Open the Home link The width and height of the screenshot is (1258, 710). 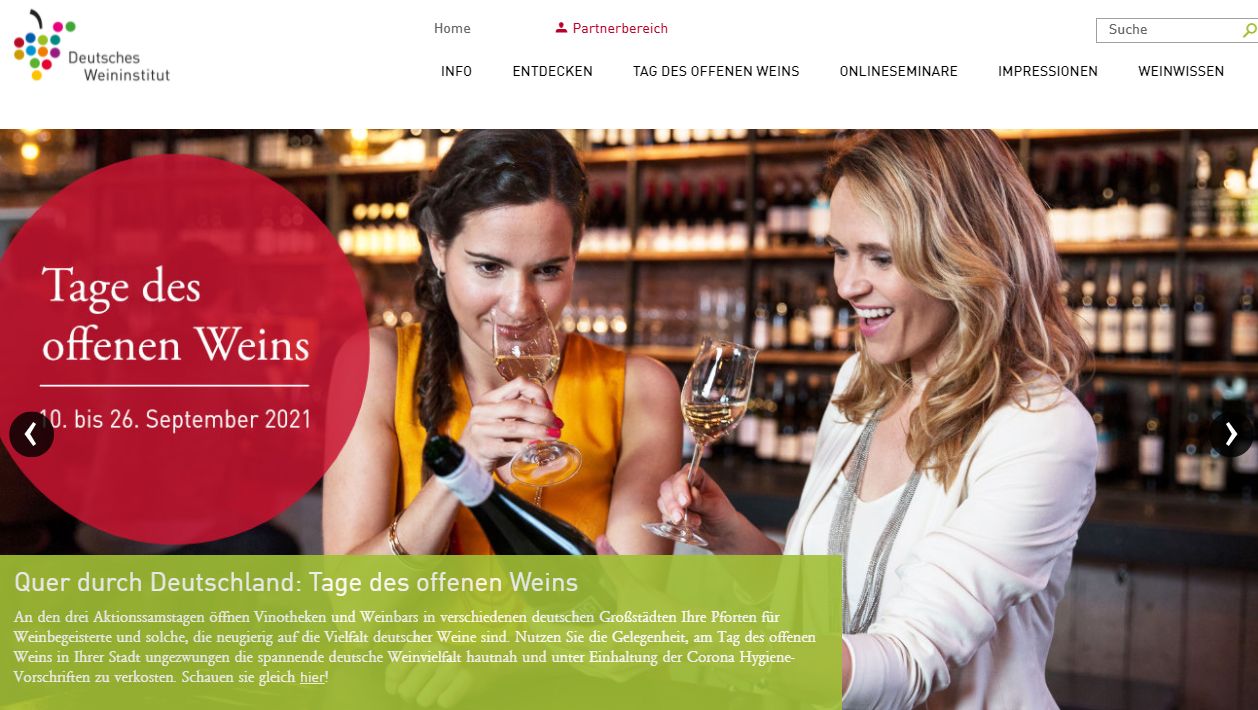tap(452, 28)
